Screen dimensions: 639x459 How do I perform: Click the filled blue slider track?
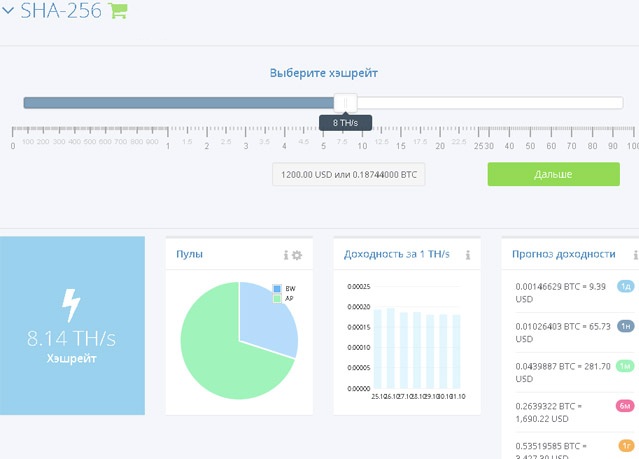[178, 103]
